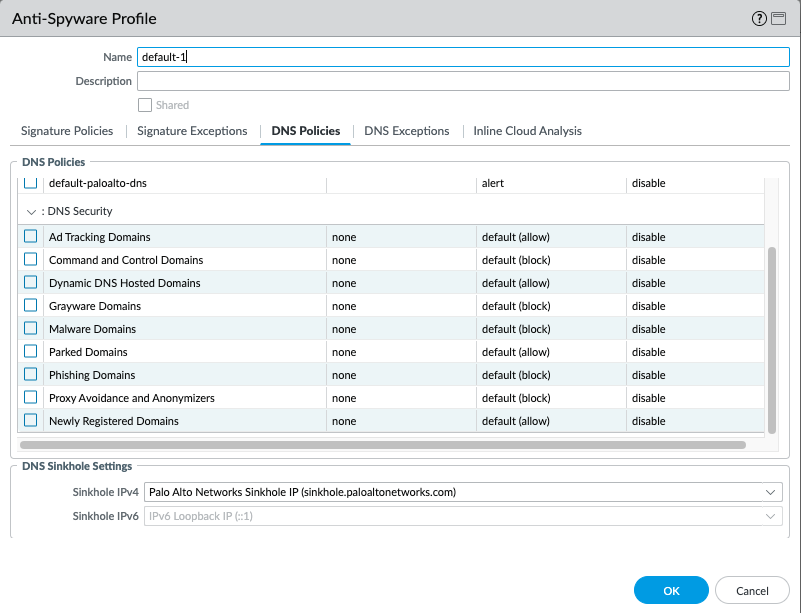Open the Inline Cloud Analysis tab
Viewport: 801px width, 613px height.
[x=527, y=131]
